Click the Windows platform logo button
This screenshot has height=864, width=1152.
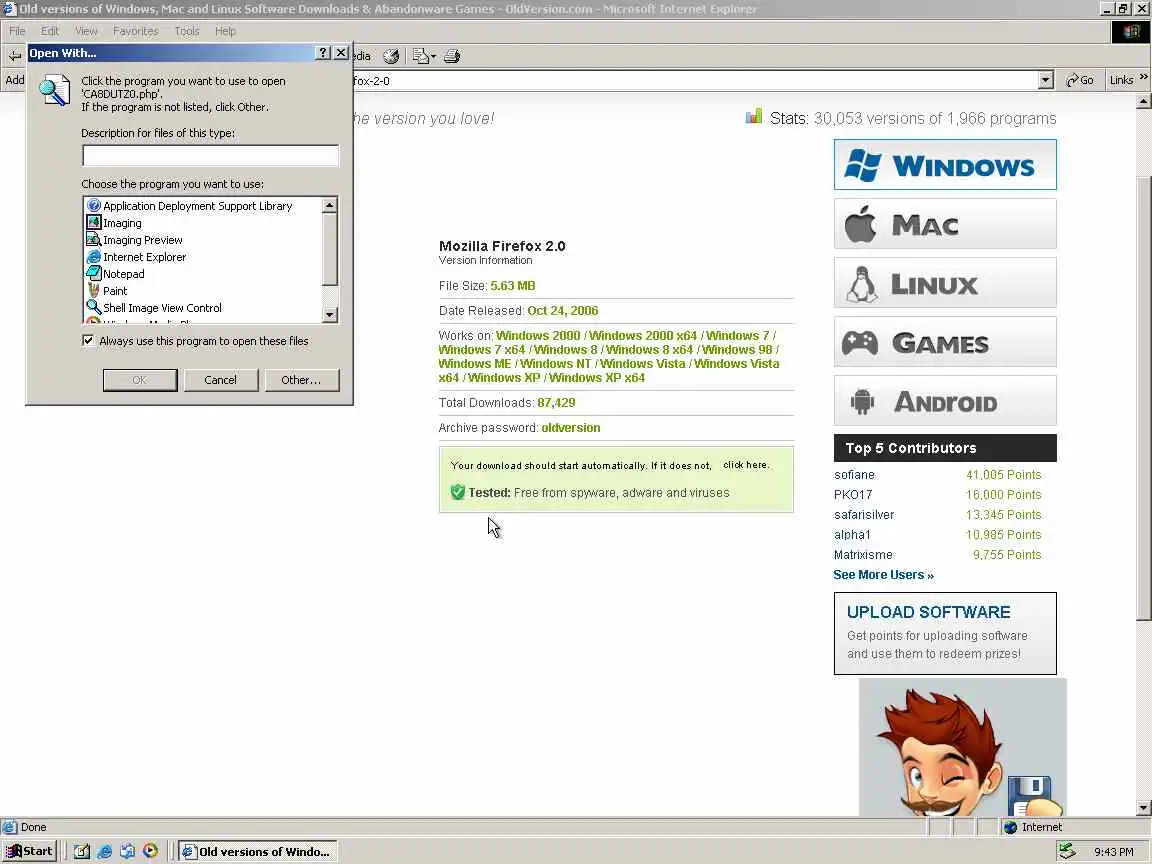click(x=945, y=165)
